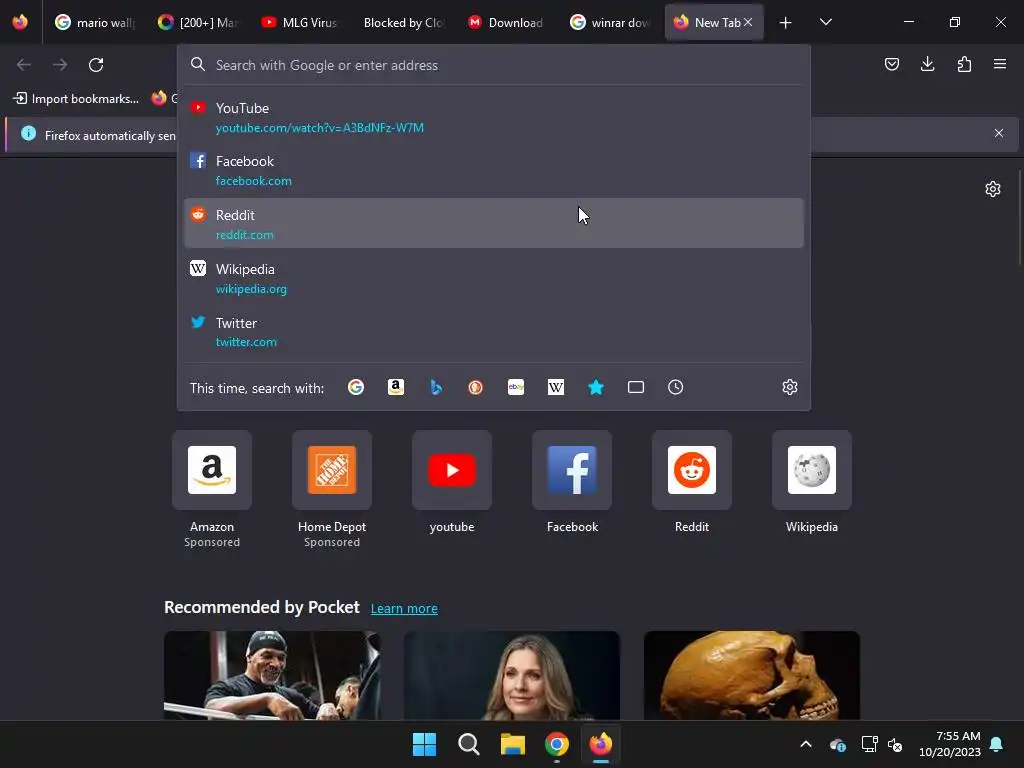Search open tabs using the tabs icon

(635, 387)
